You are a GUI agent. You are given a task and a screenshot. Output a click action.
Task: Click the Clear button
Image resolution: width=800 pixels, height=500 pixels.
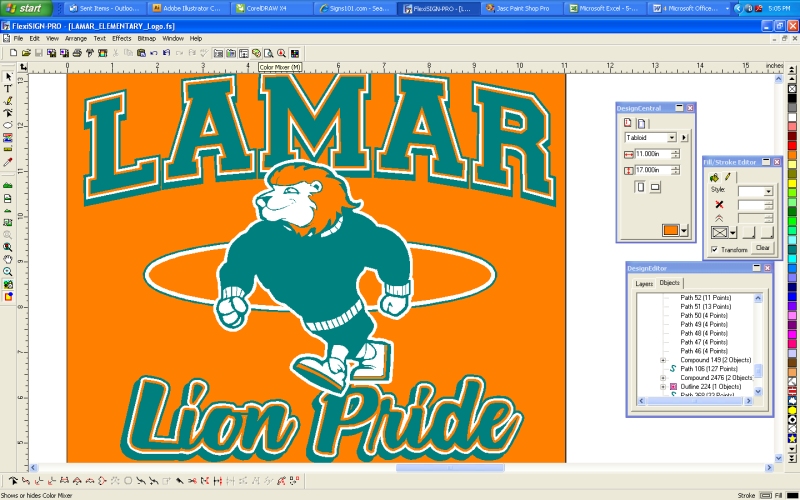[x=763, y=248]
